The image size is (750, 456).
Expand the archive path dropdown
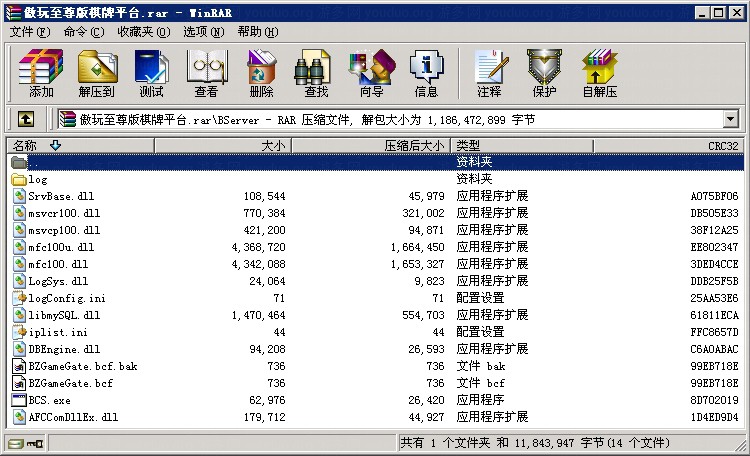pyautogui.click(x=730, y=119)
